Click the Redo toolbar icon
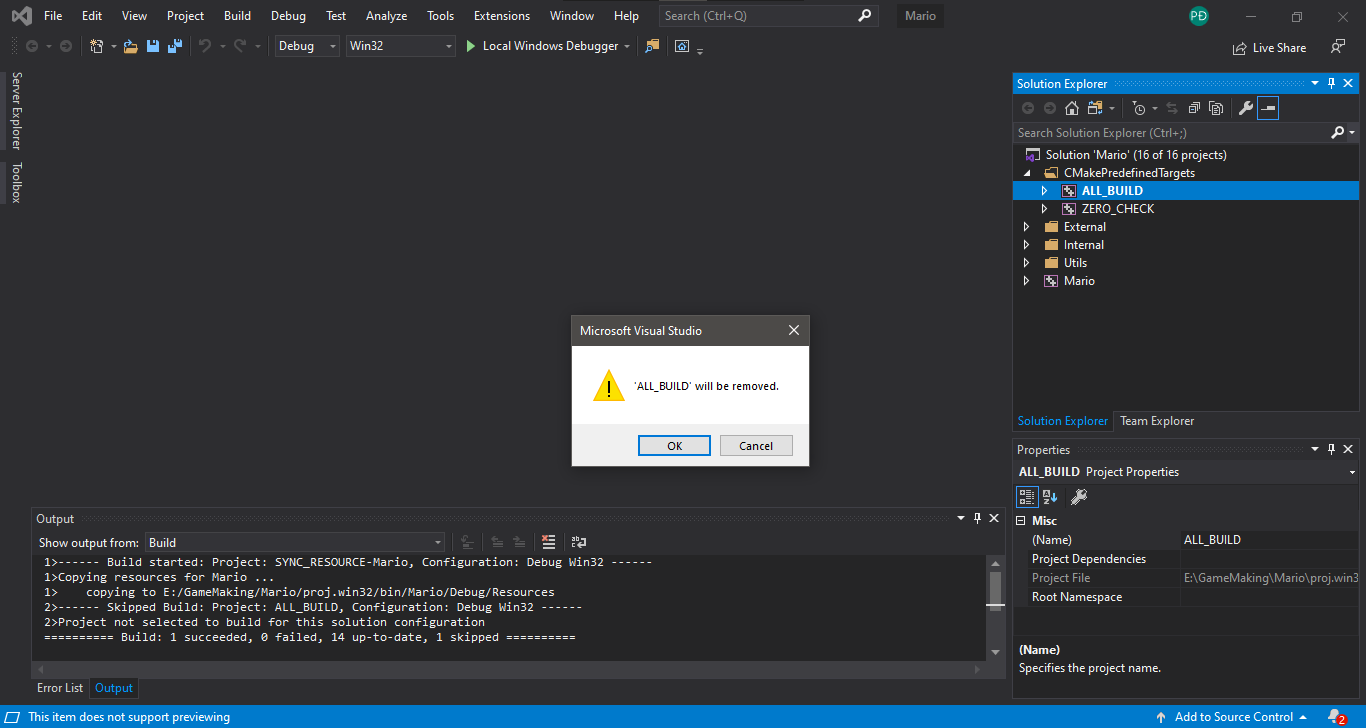The width and height of the screenshot is (1366, 728). (240, 46)
